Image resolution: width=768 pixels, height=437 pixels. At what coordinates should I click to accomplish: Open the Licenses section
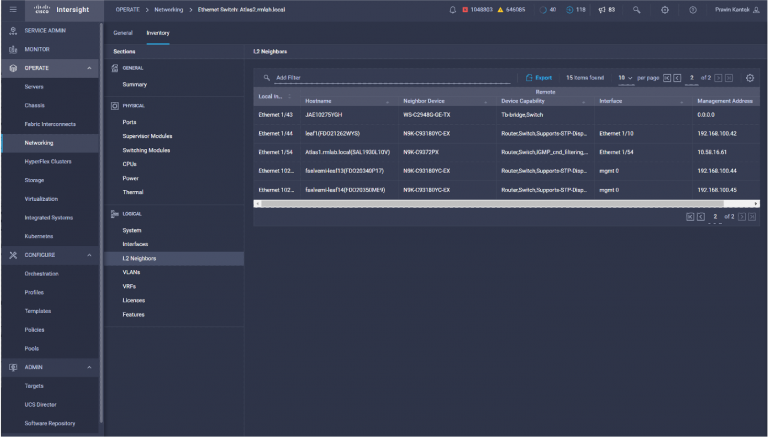pyautogui.click(x=134, y=301)
